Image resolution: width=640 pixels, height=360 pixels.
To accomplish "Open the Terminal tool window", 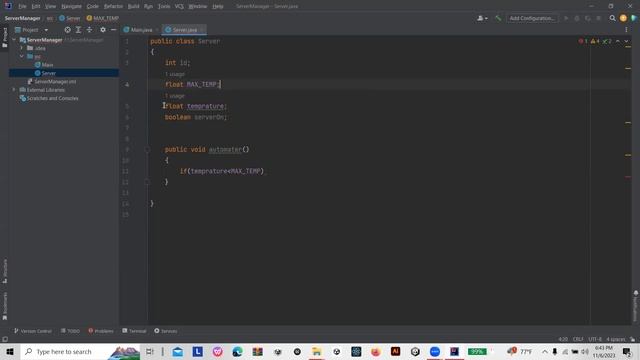I will 134,331.
